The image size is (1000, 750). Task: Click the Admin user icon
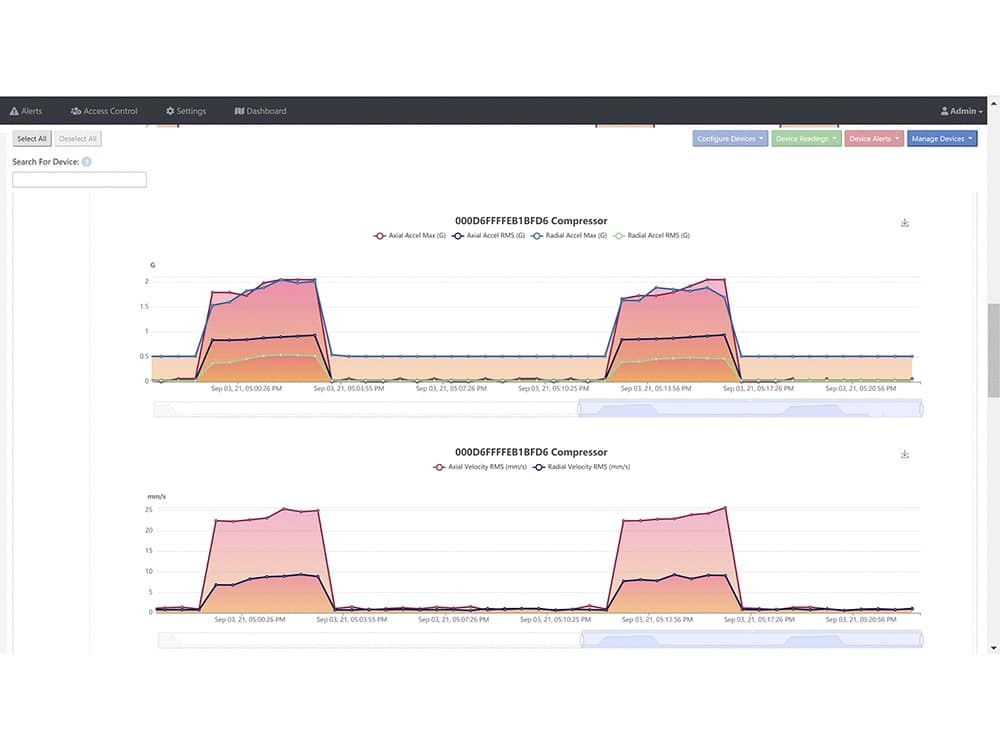pyautogui.click(x=943, y=111)
